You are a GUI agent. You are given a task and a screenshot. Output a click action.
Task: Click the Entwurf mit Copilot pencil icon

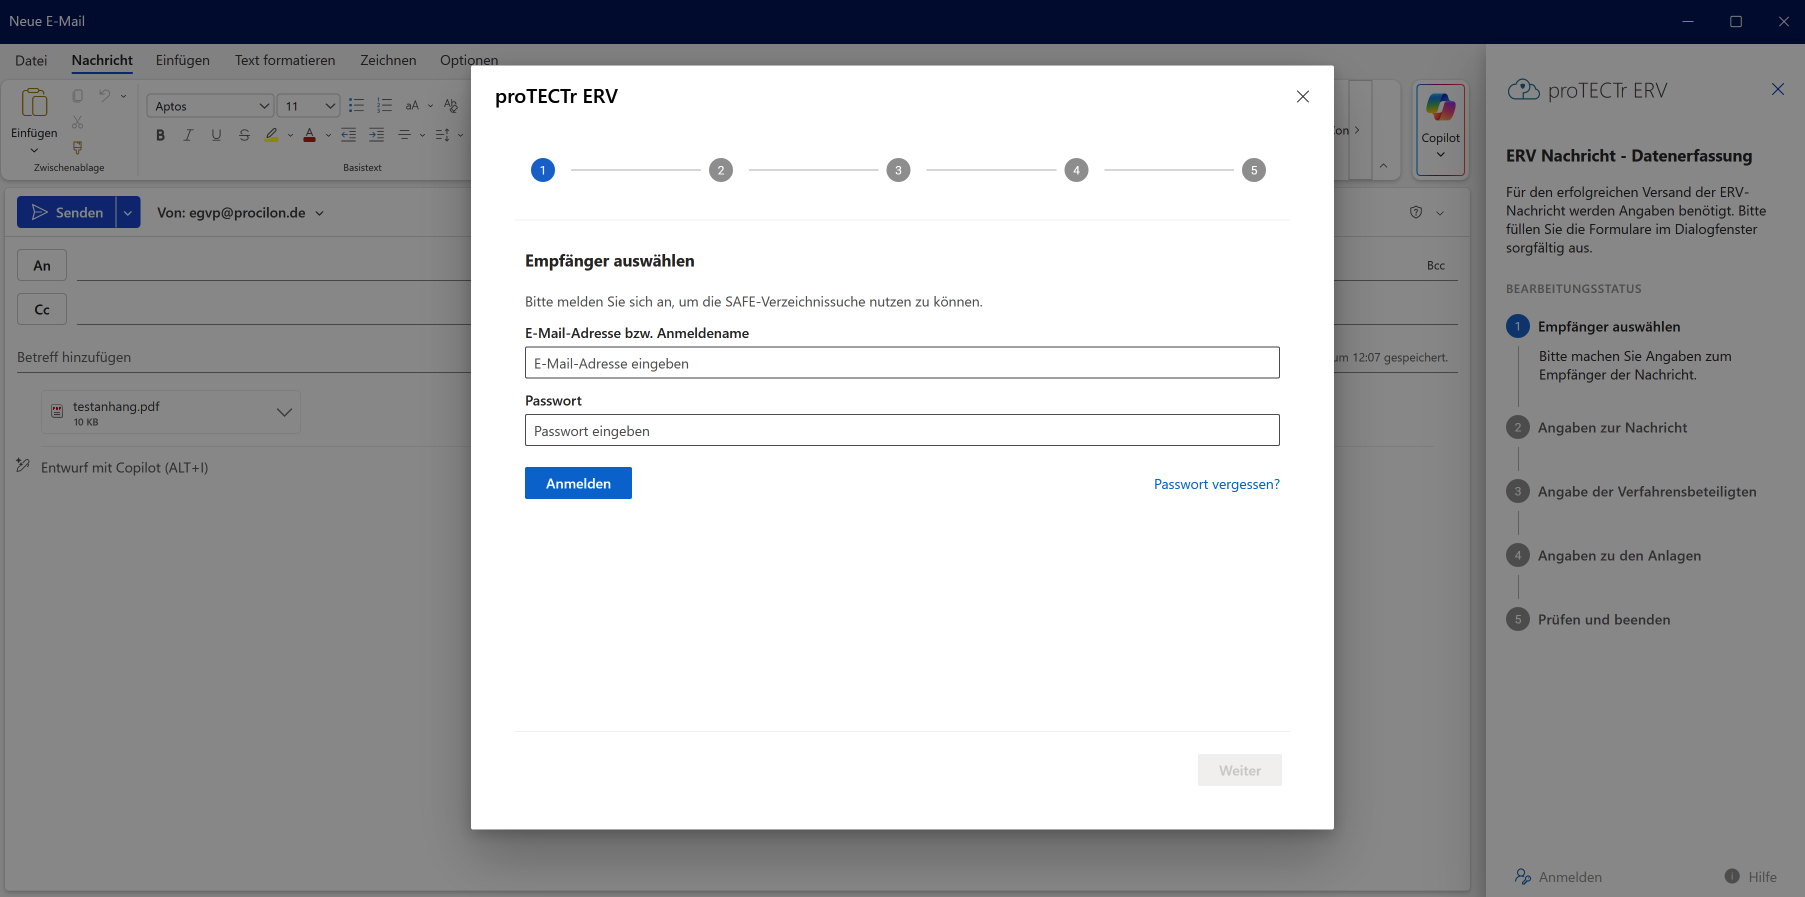tap(23, 466)
